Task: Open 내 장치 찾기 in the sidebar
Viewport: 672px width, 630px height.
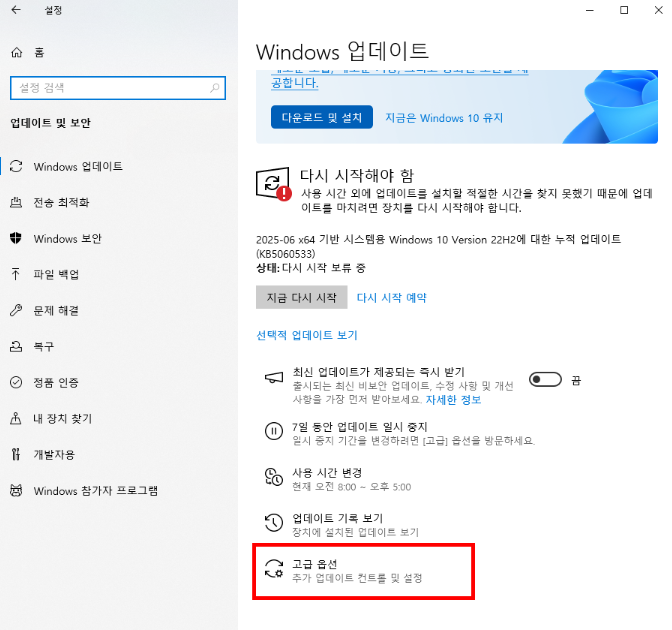Action: [x=63, y=418]
